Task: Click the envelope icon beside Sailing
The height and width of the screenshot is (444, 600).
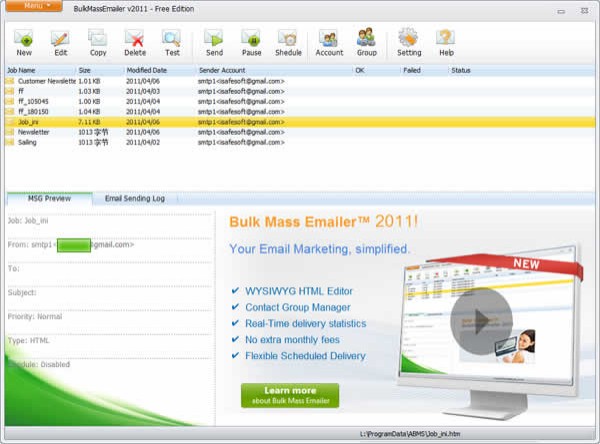Action: (10, 142)
